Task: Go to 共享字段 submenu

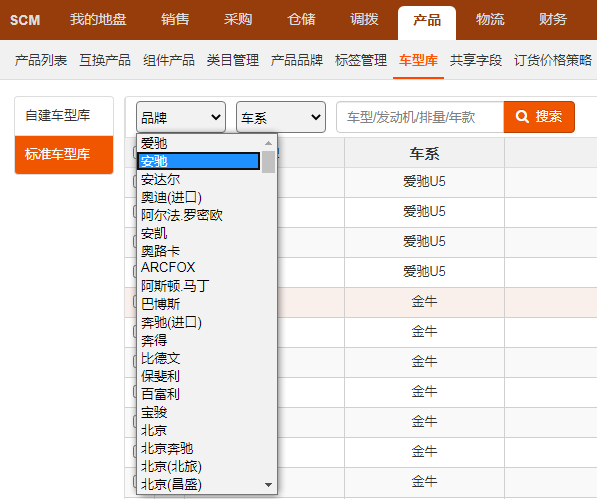Action: [x=476, y=60]
